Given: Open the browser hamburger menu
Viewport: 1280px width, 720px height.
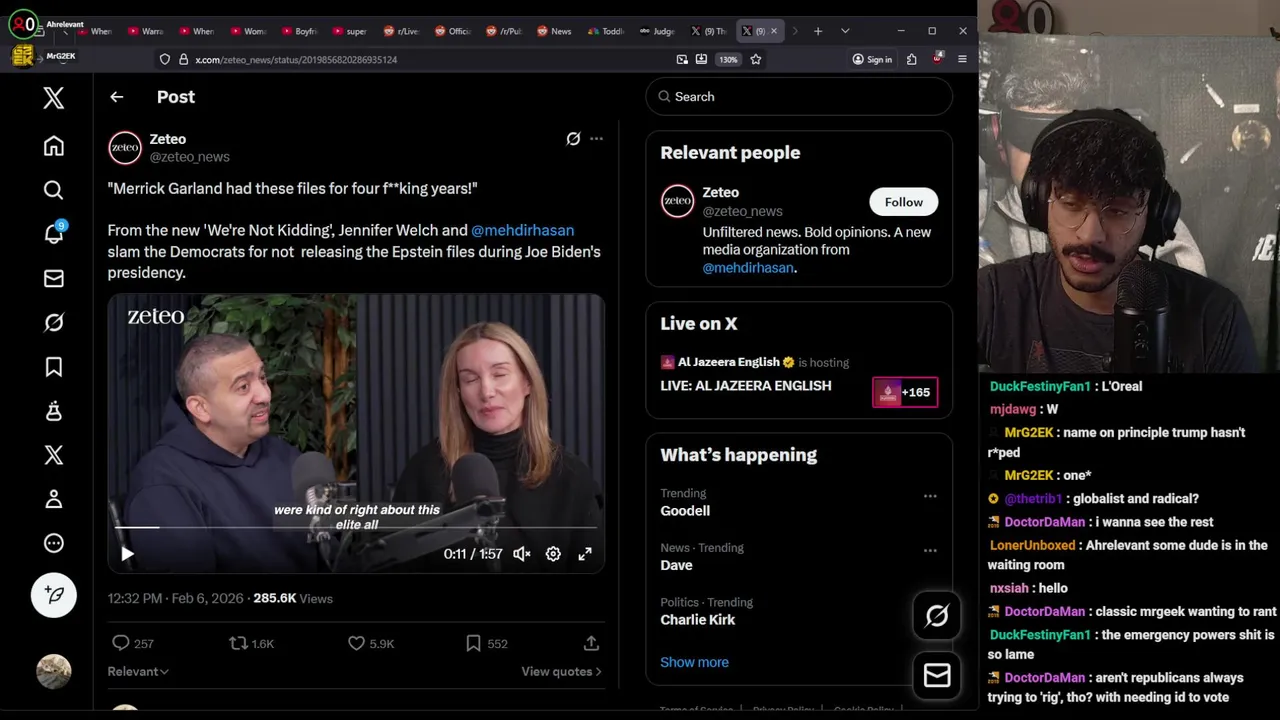Looking at the screenshot, I should (962, 60).
